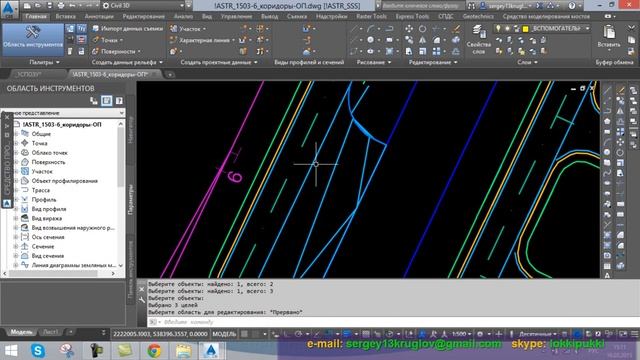Open the Участок dropdown

pos(188,29)
